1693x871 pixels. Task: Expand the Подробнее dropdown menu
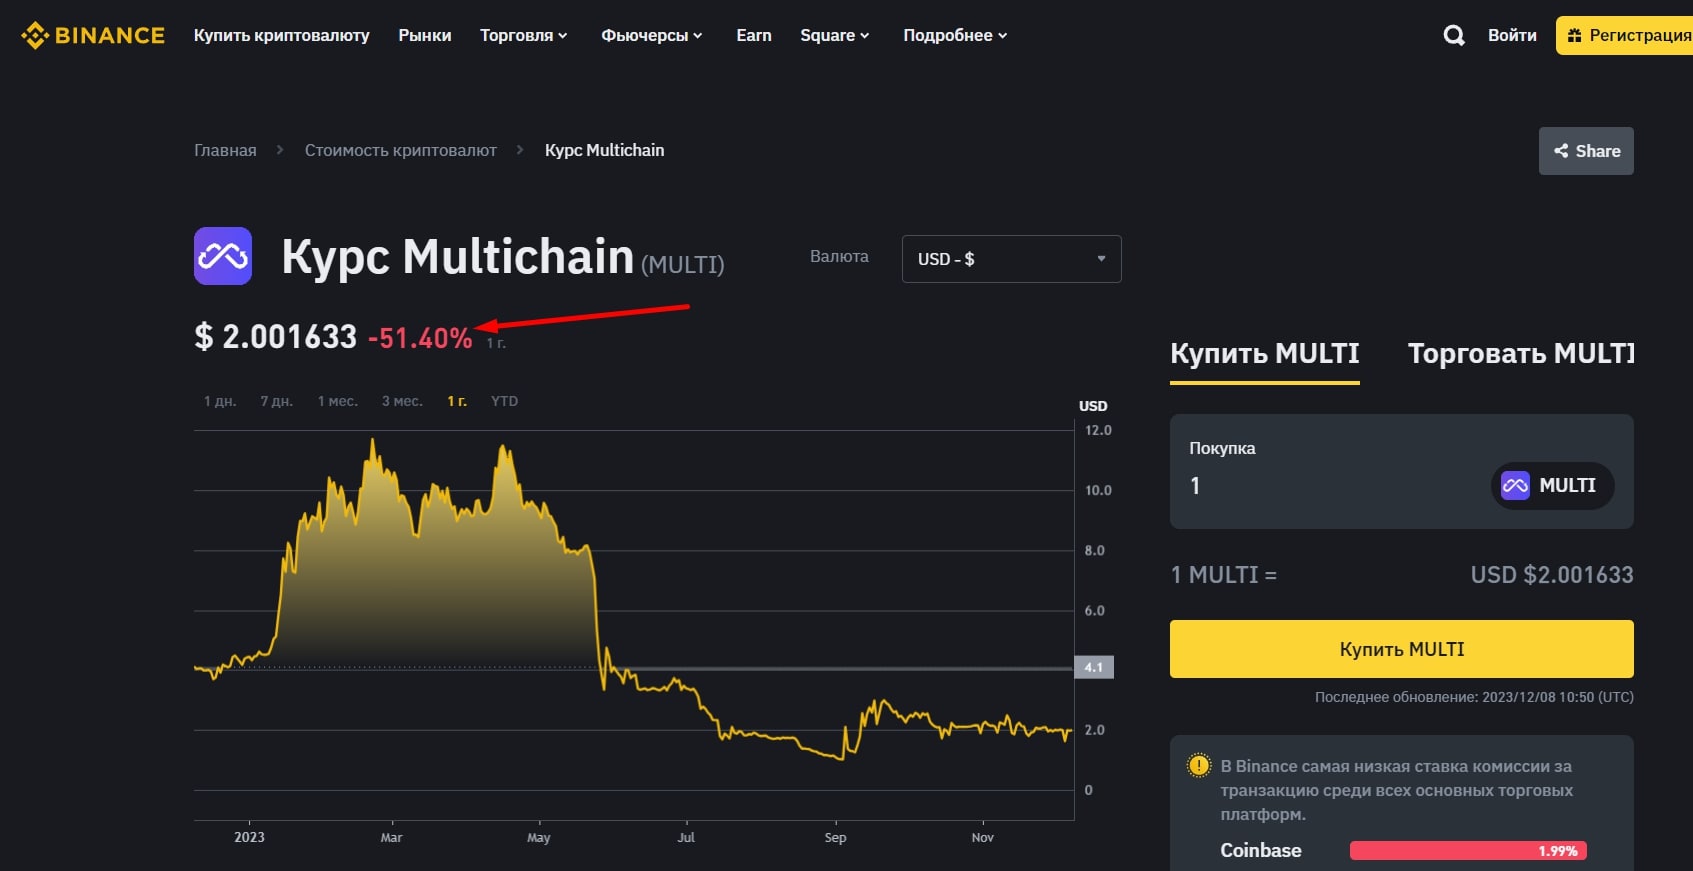click(955, 35)
